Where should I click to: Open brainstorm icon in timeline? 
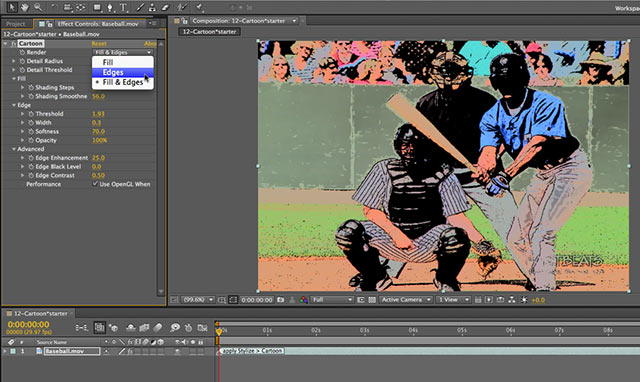pos(175,328)
